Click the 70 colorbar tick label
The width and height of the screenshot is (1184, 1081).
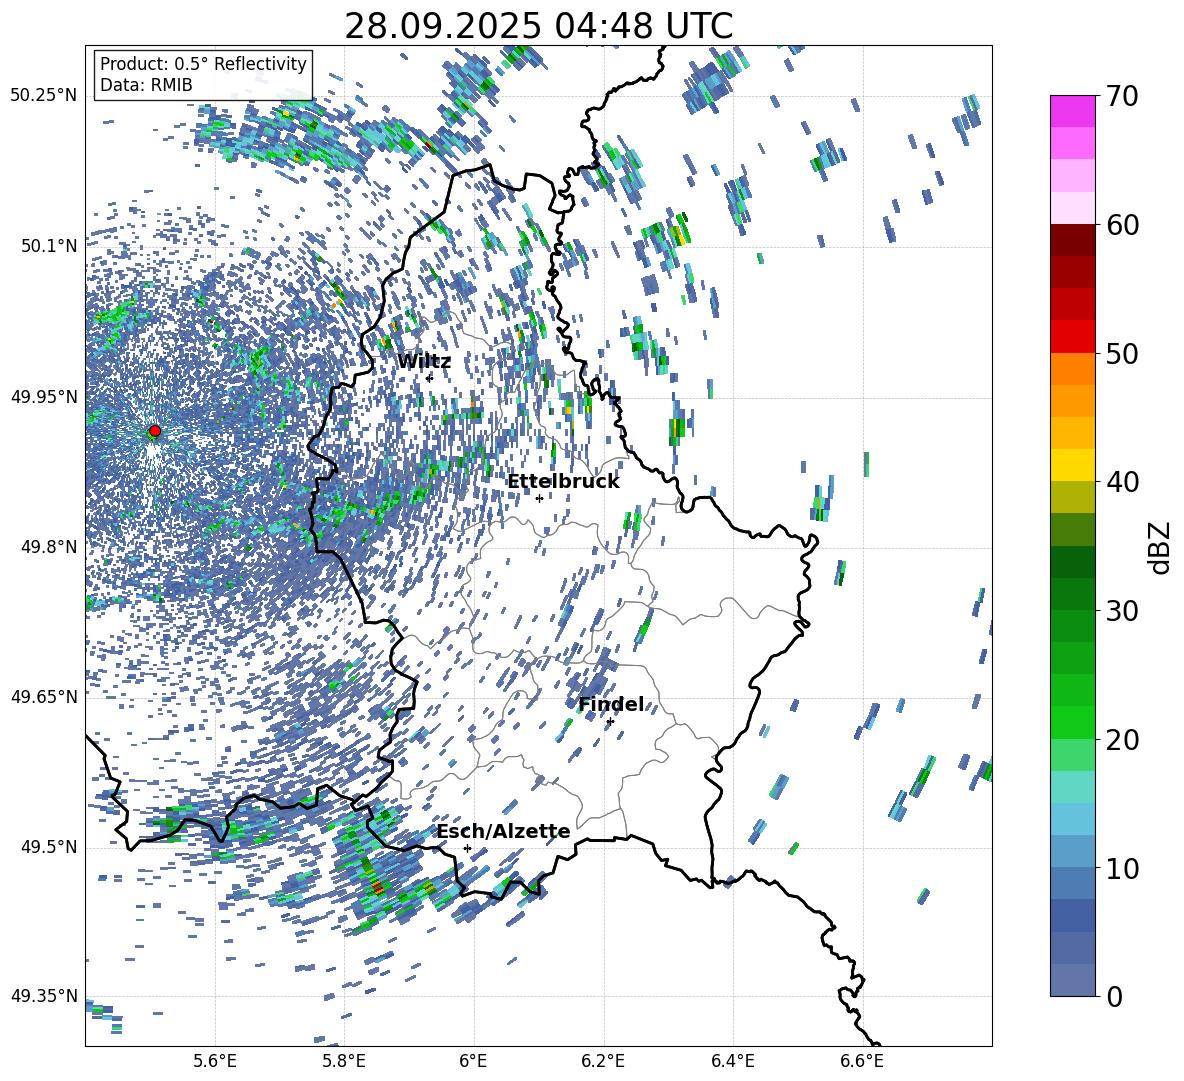click(1122, 96)
